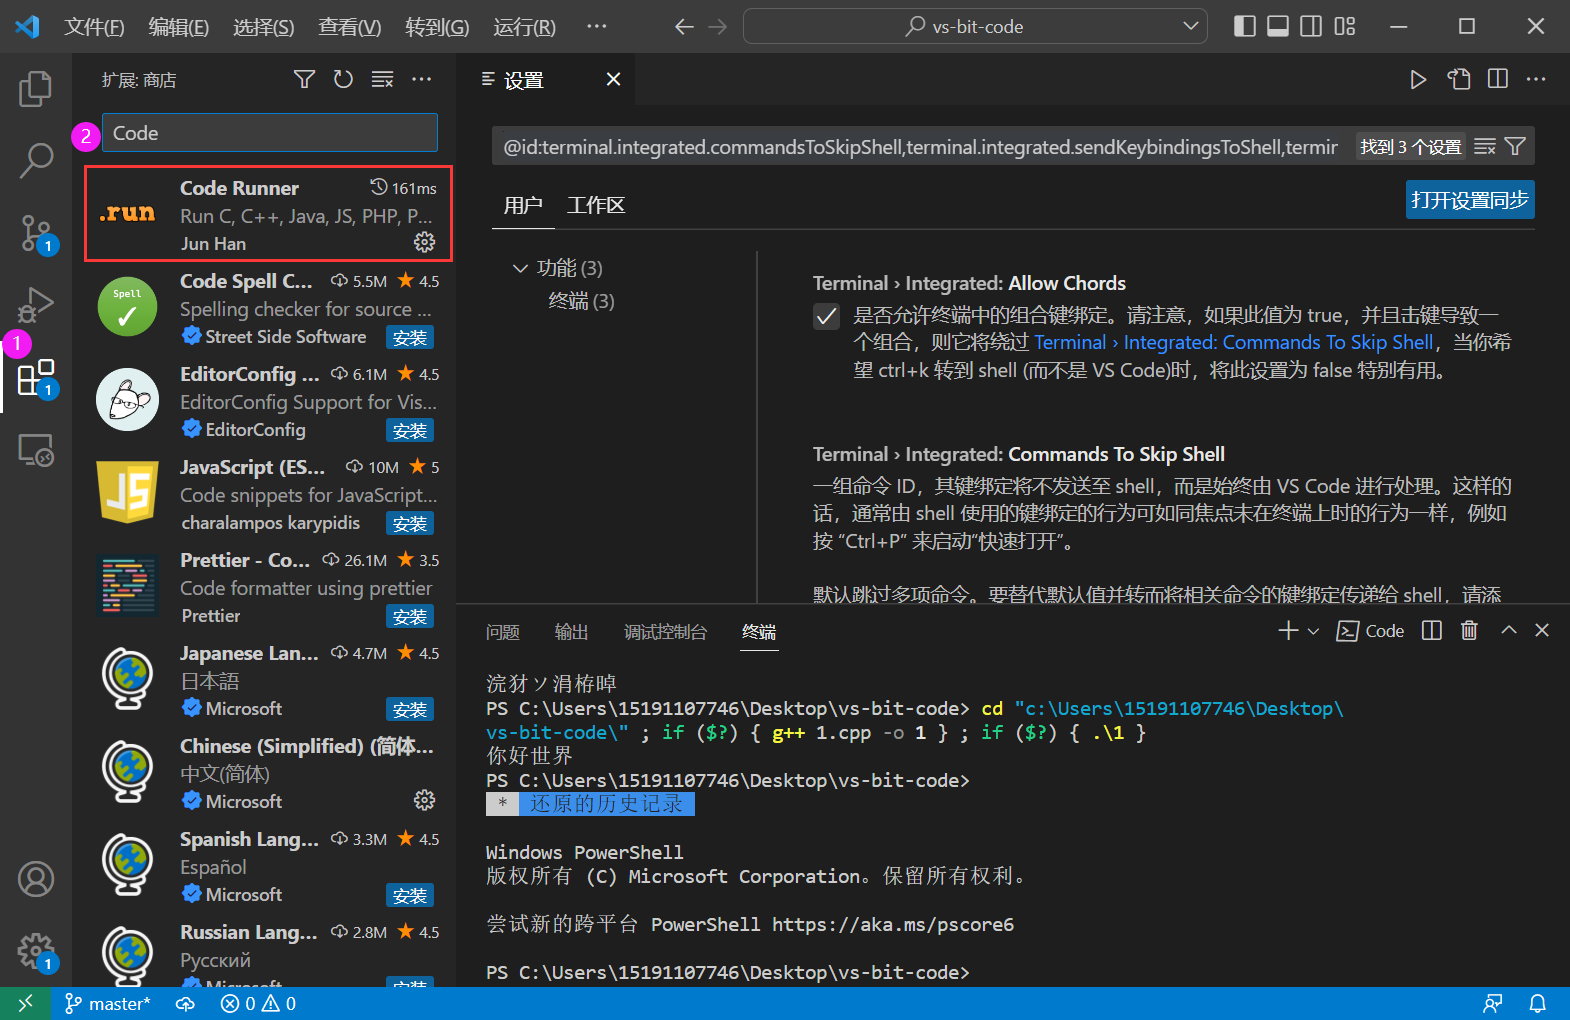Open Extensions view in activity bar
The width and height of the screenshot is (1570, 1020).
tap(36, 378)
